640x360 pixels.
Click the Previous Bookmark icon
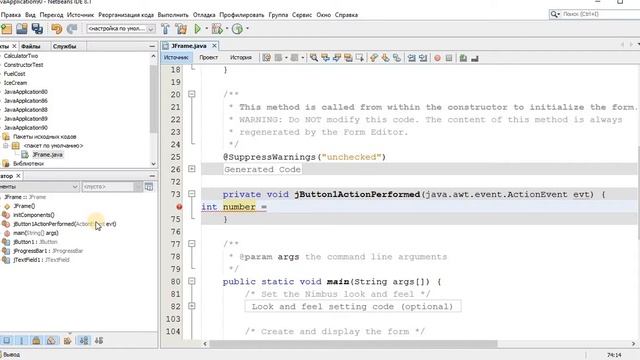pyautogui.click(x=374, y=58)
